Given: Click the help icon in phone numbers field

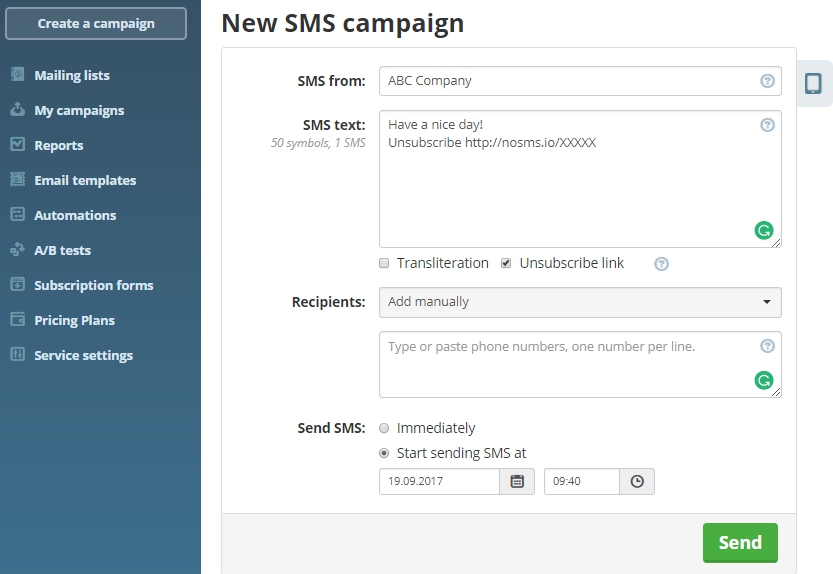Looking at the screenshot, I should 767,346.
